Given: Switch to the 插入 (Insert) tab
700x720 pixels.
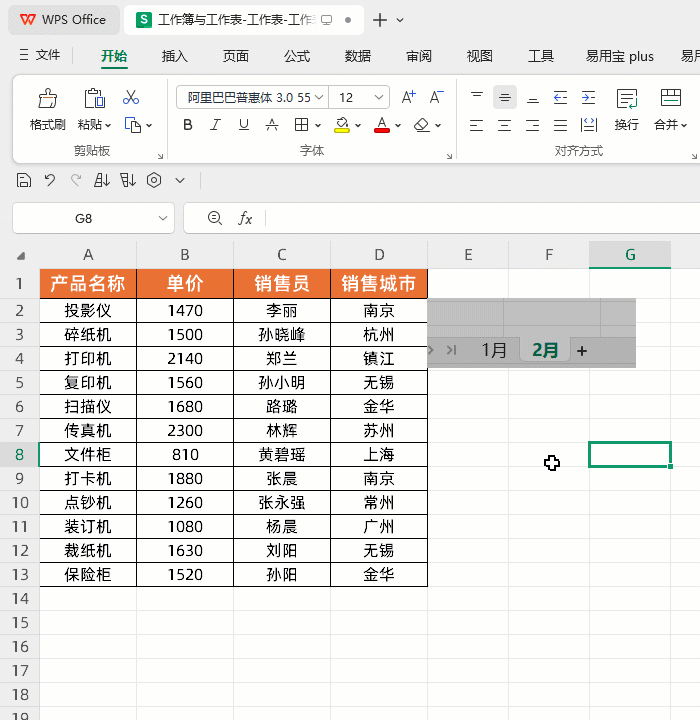Looking at the screenshot, I should pyautogui.click(x=175, y=56).
